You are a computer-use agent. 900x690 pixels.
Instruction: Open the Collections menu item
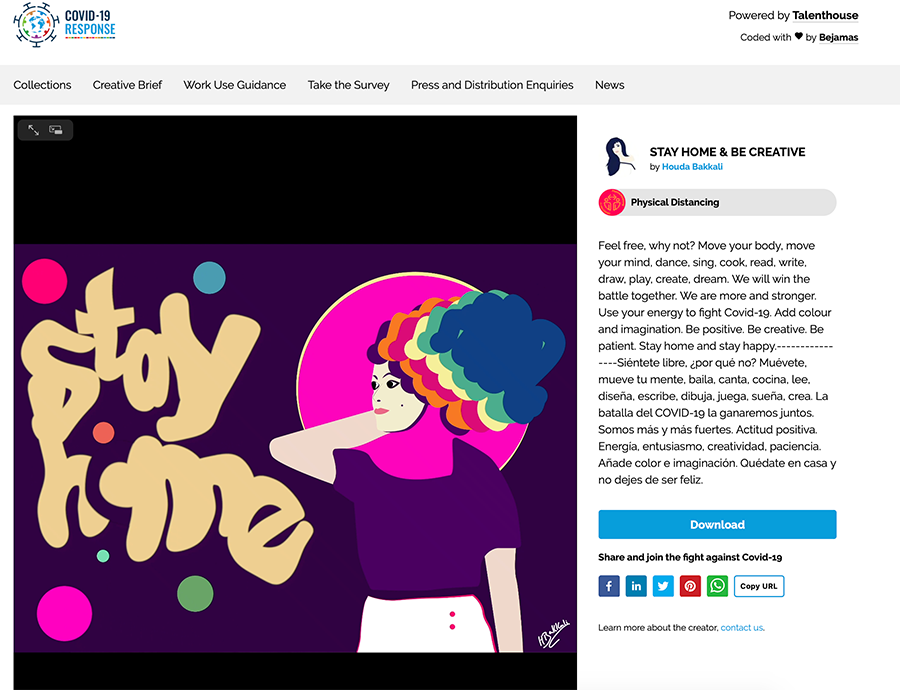tap(42, 85)
